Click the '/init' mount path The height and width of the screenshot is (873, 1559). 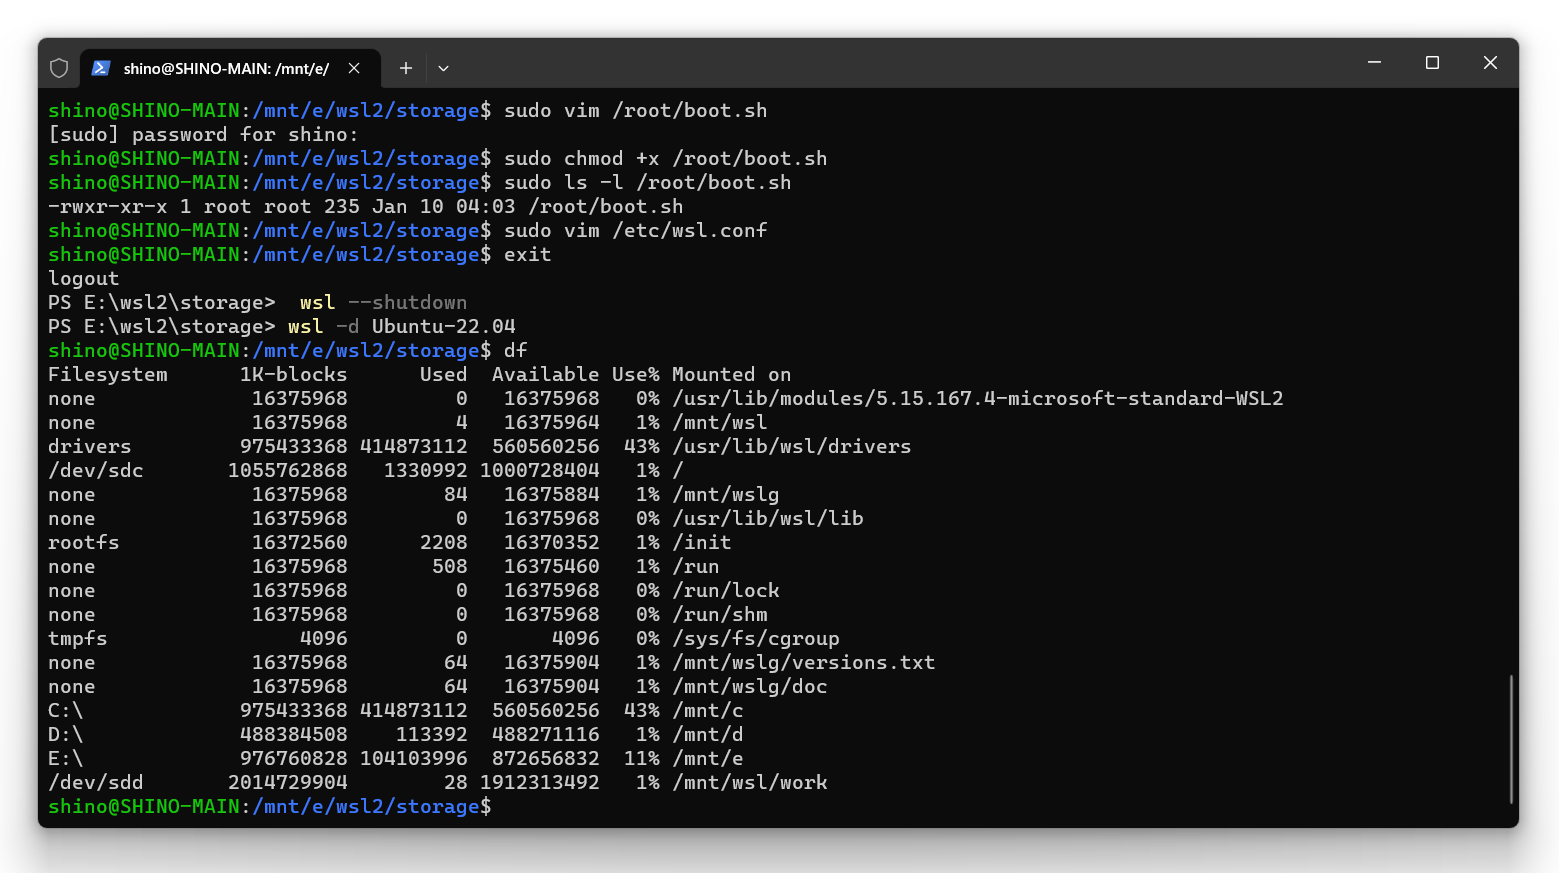[x=702, y=543]
